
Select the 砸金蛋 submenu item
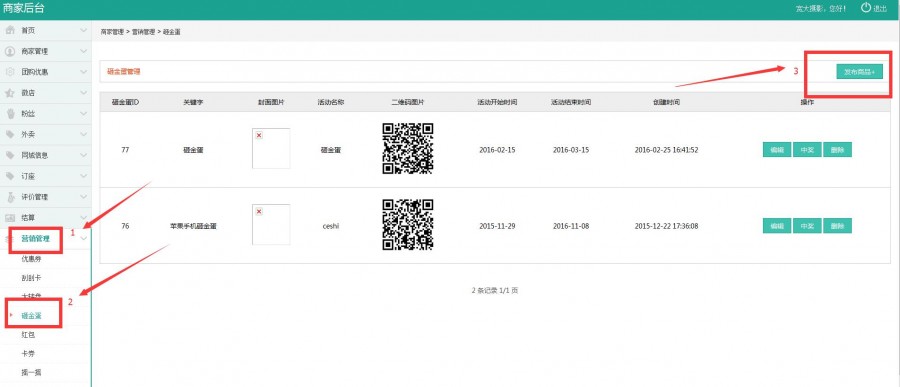(31, 315)
